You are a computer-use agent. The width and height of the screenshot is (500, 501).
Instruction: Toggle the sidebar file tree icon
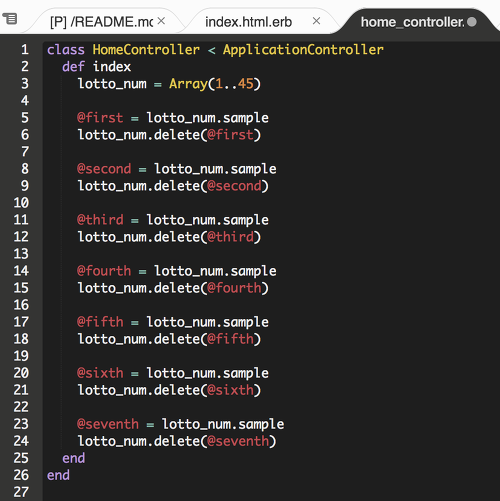10,19
